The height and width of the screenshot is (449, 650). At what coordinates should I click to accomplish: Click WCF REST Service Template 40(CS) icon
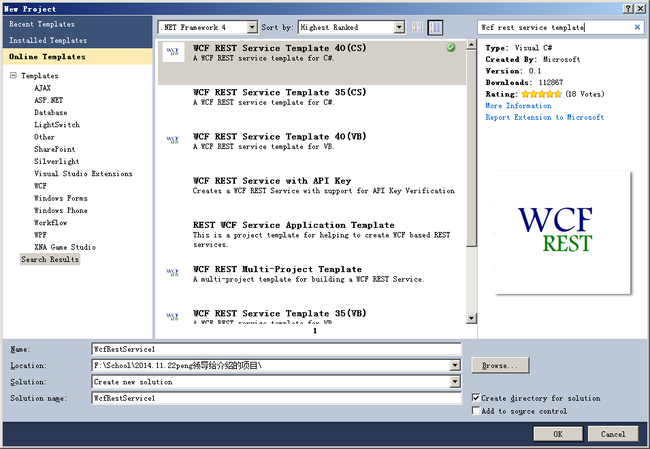pyautogui.click(x=173, y=52)
